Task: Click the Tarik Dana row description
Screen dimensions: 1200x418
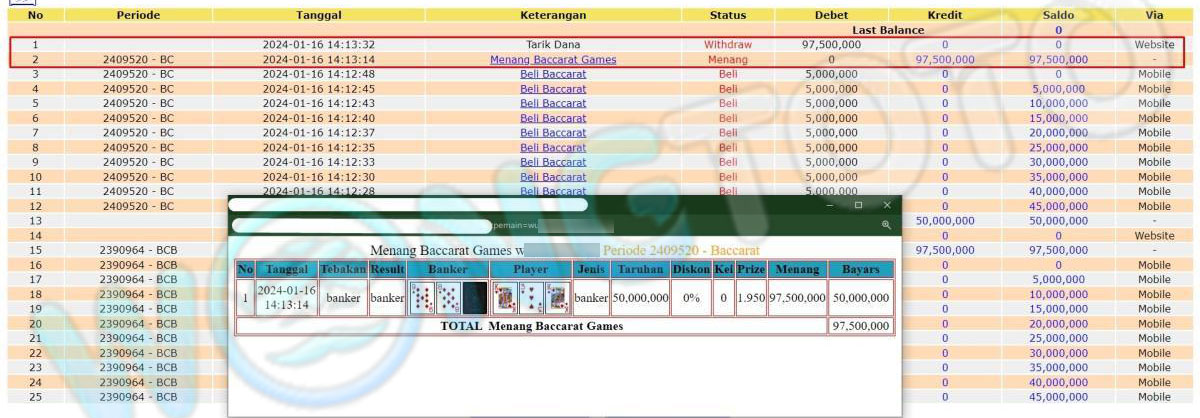Action: [x=553, y=45]
